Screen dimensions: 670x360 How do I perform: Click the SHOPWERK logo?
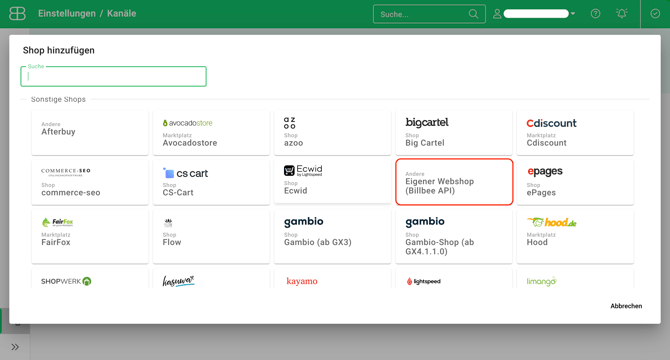coord(66,281)
